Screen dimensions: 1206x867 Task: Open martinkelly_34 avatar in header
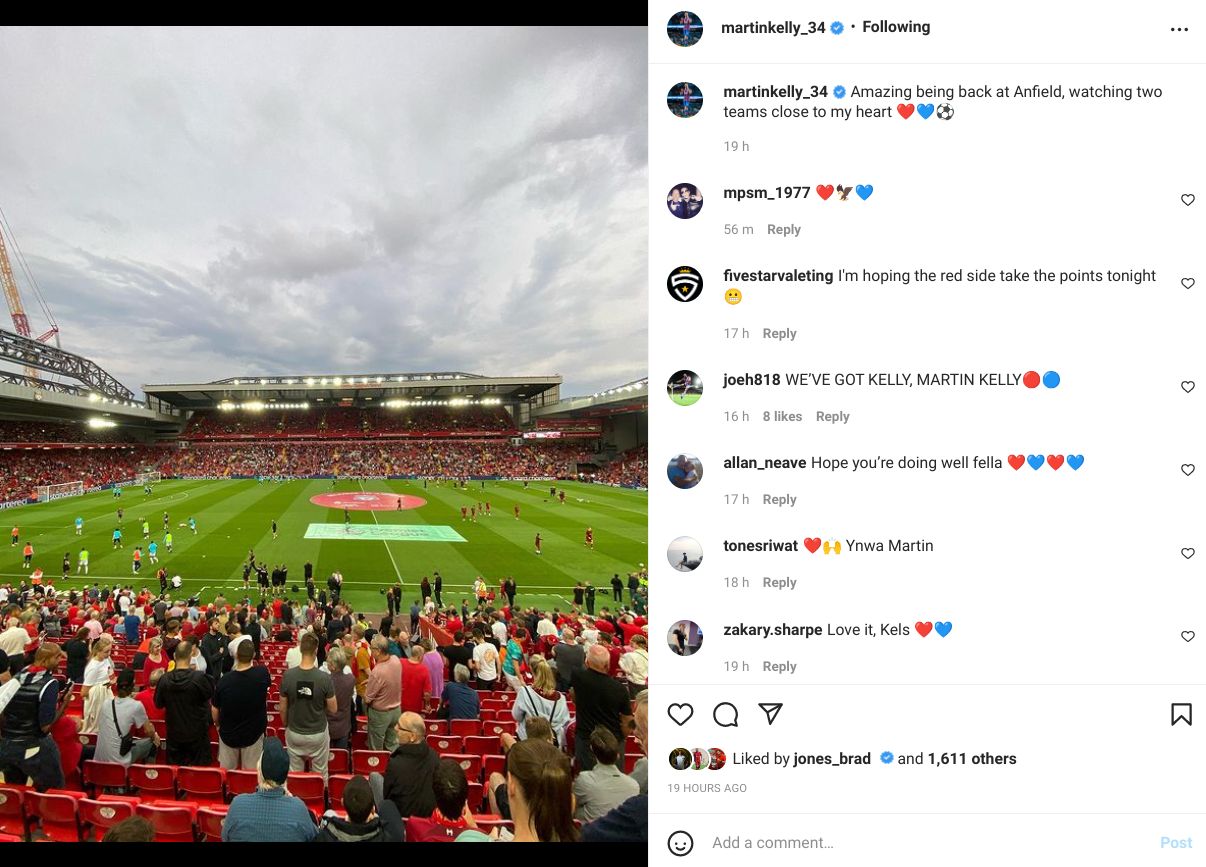tap(685, 29)
